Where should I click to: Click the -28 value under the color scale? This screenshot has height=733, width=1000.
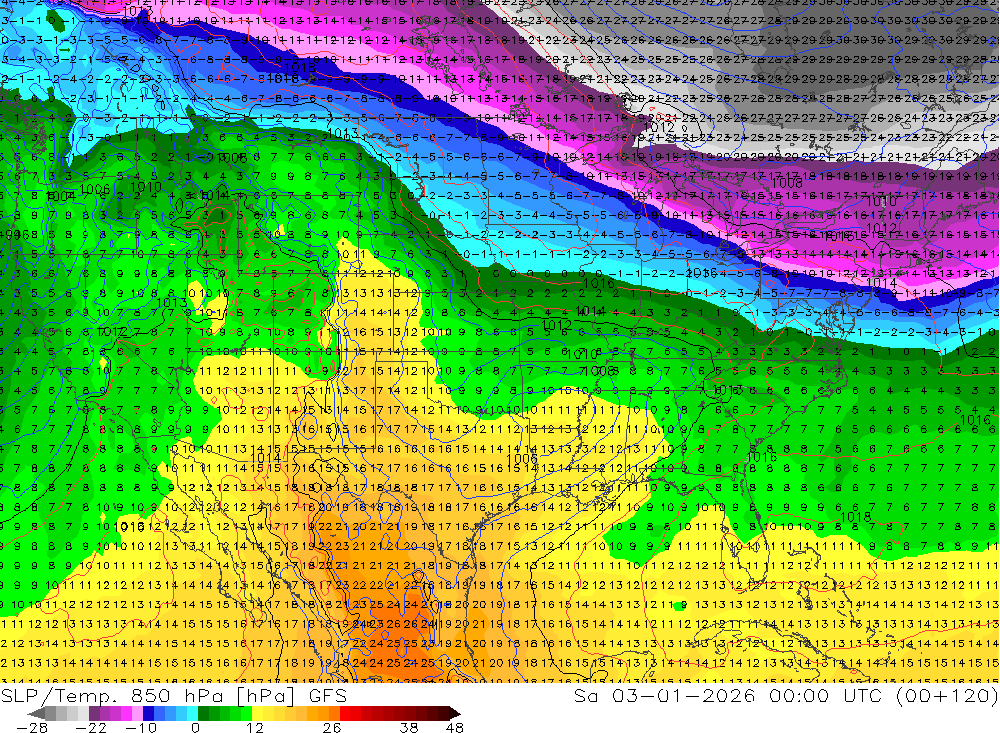pos(32,727)
